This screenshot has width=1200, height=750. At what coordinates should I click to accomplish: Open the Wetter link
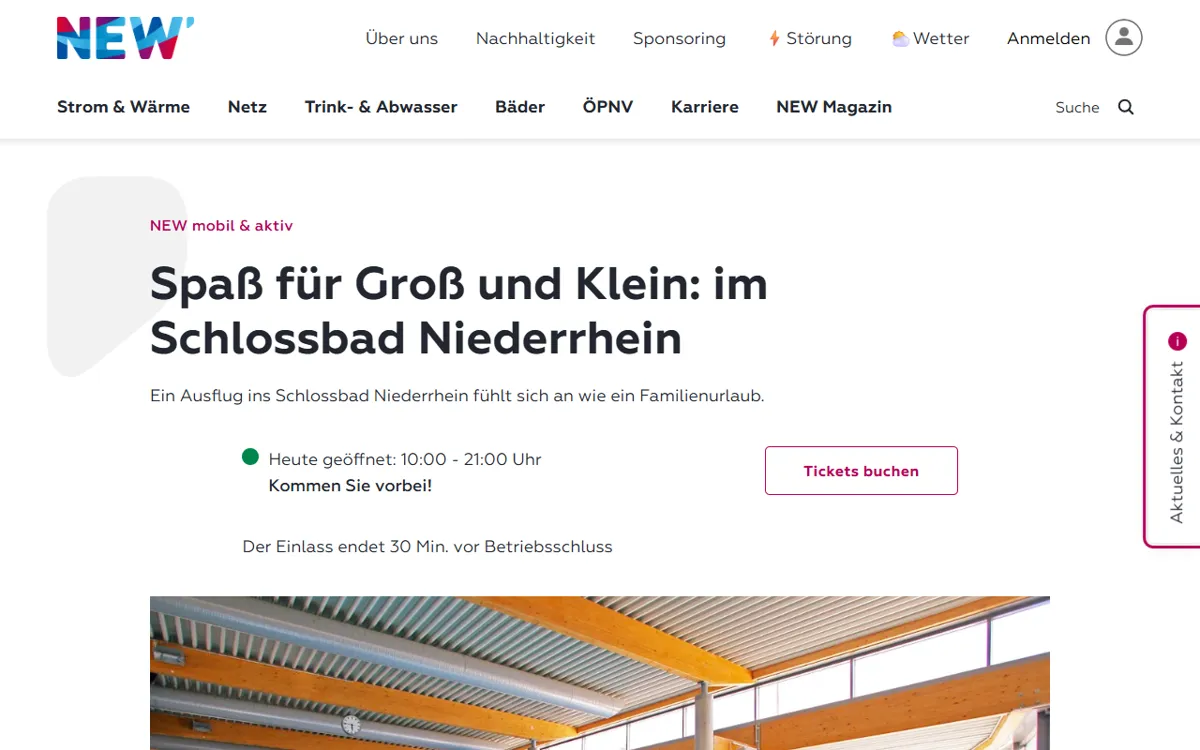tap(930, 38)
